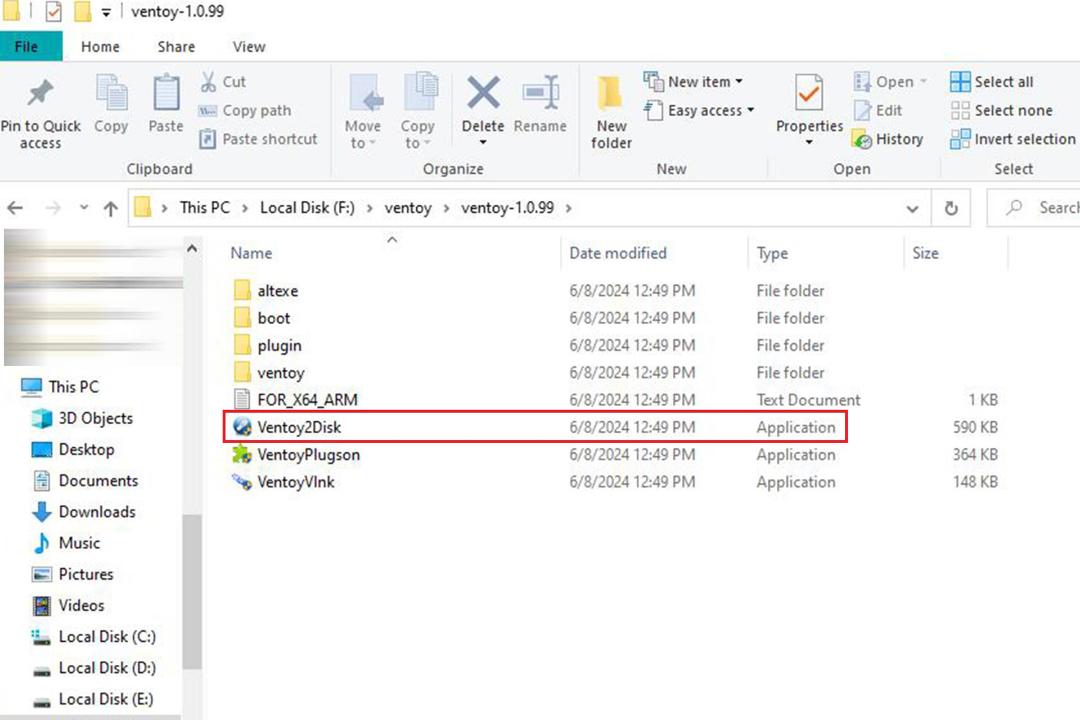The image size is (1080, 720).
Task: Click the Search box
Action: pyautogui.click(x=1034, y=207)
